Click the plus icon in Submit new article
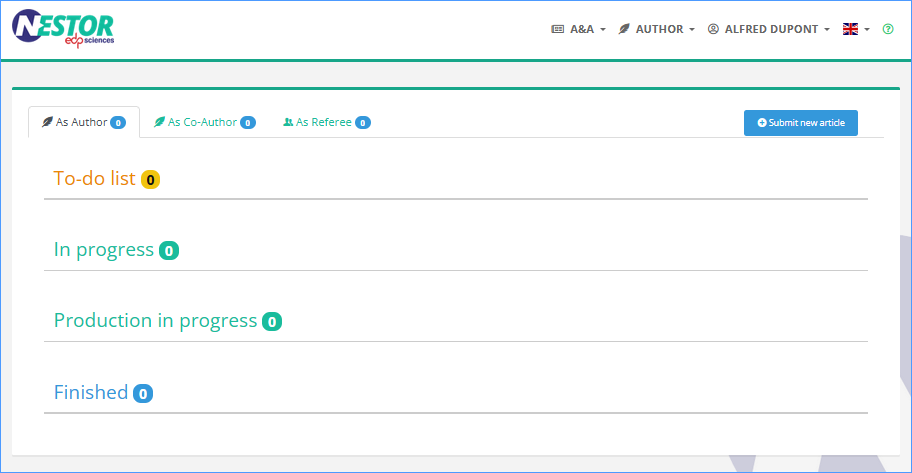This screenshot has height=473, width=912. (x=761, y=123)
